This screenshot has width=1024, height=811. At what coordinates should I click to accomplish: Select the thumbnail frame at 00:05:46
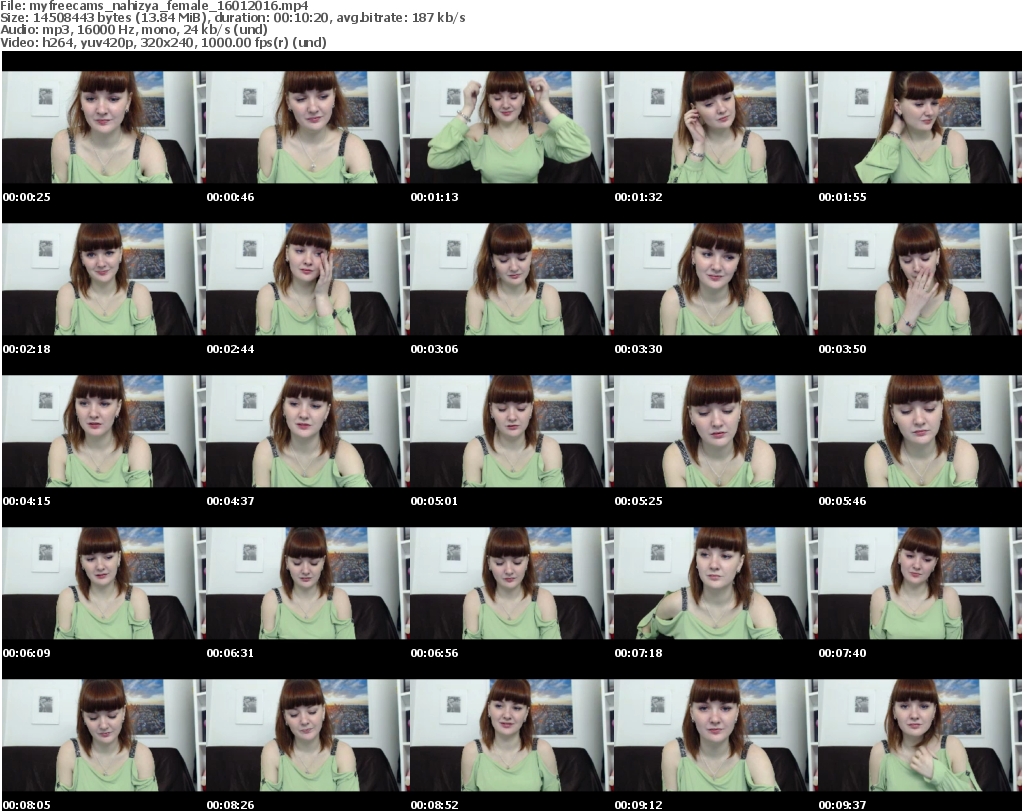920,432
